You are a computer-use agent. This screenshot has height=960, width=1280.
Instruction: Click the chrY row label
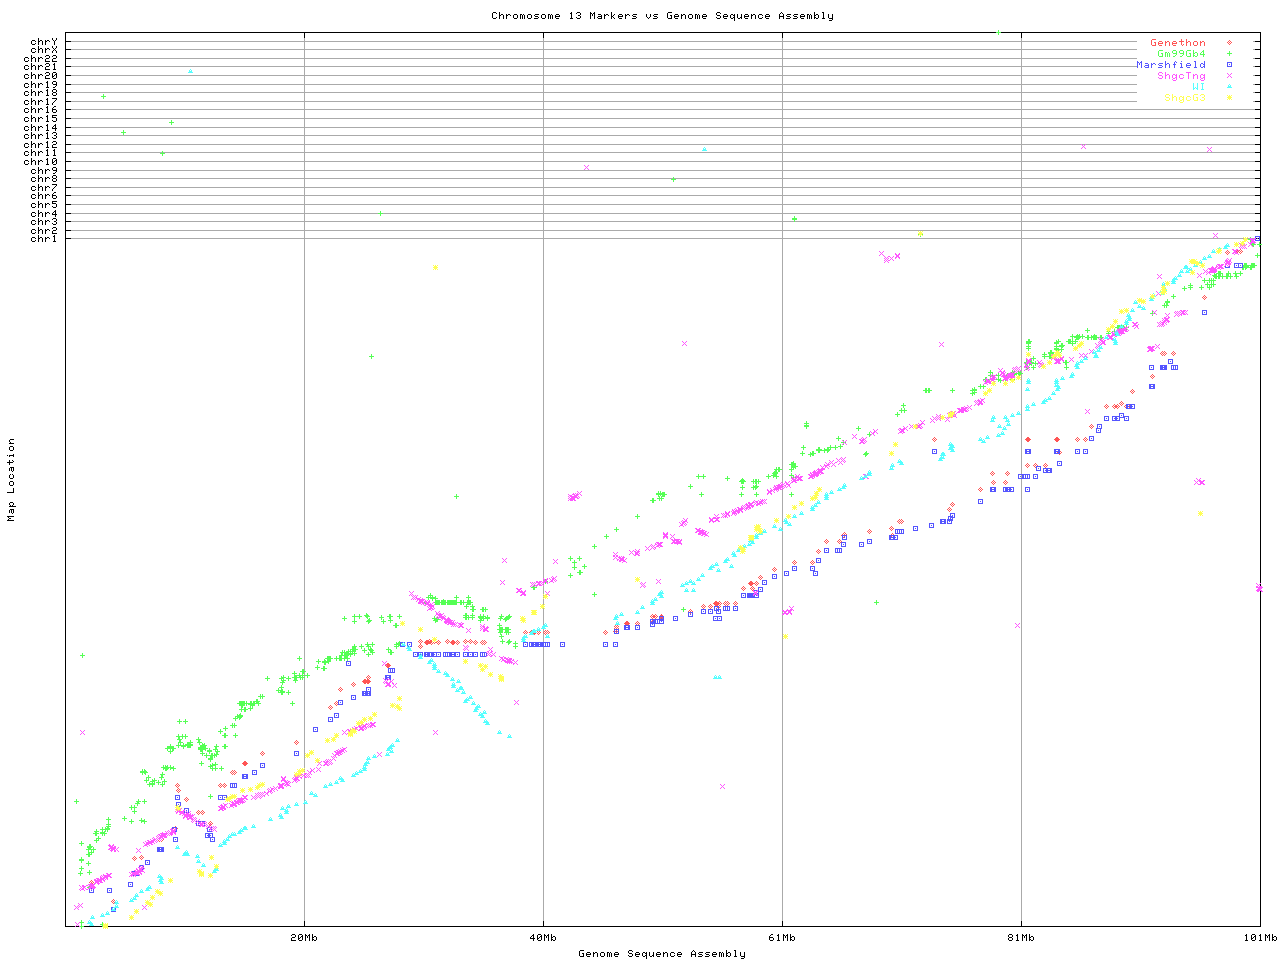pyautogui.click(x=44, y=42)
